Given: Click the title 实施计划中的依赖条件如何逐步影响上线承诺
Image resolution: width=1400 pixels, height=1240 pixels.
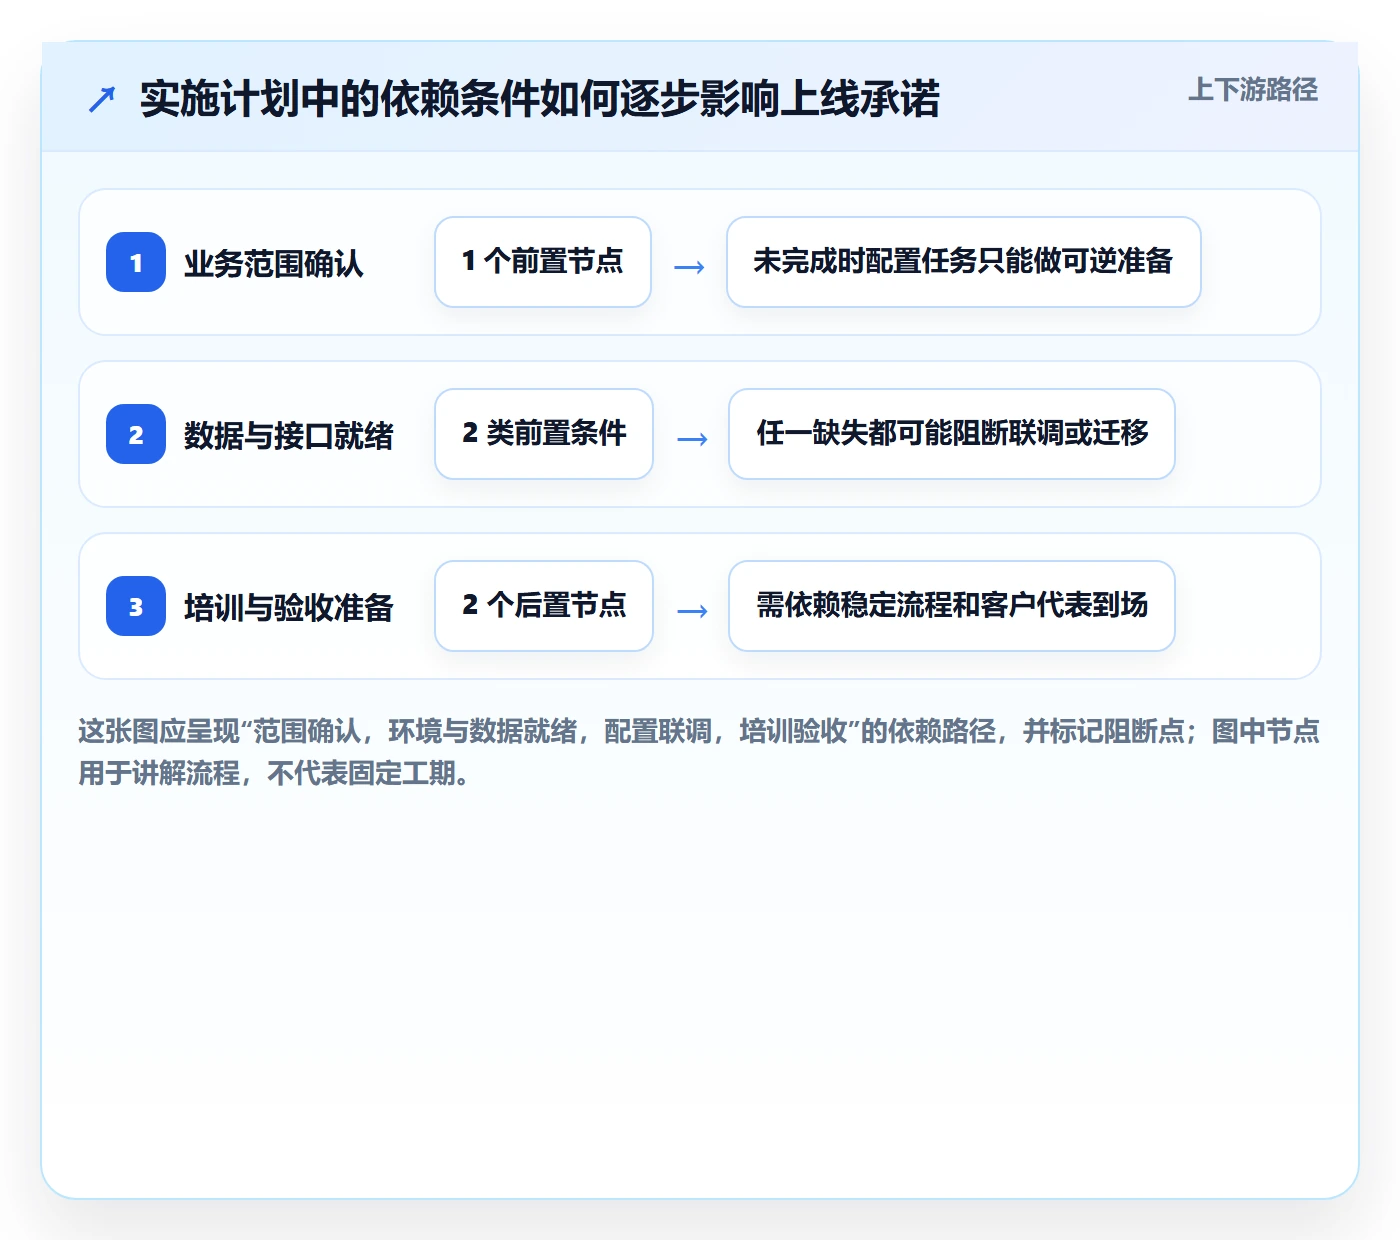Looking at the screenshot, I should pyautogui.click(x=540, y=99).
